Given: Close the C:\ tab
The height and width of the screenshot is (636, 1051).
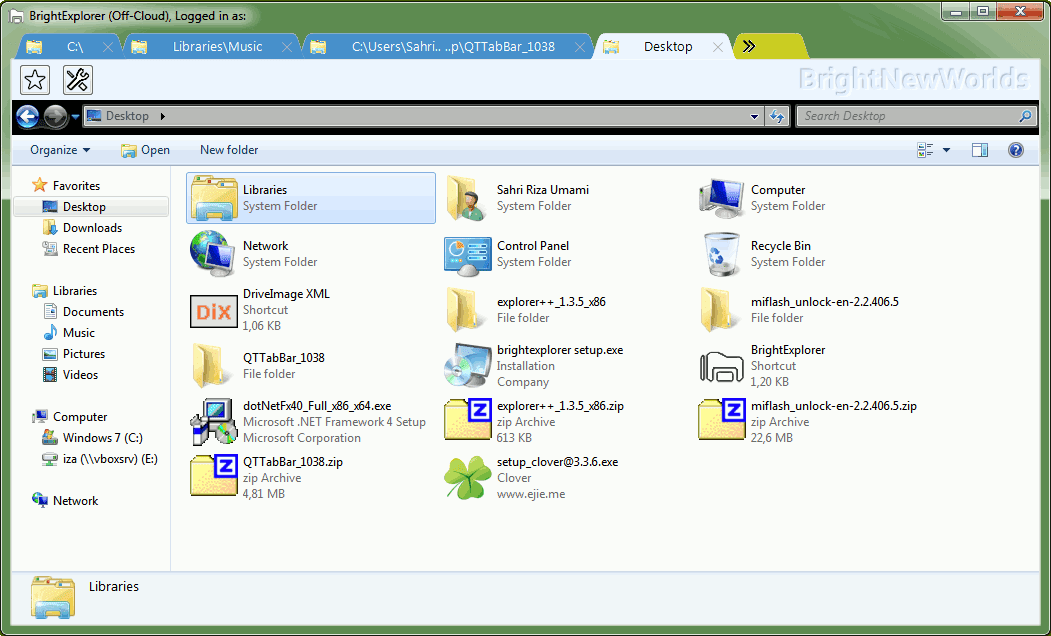Looking at the screenshot, I should [x=108, y=47].
